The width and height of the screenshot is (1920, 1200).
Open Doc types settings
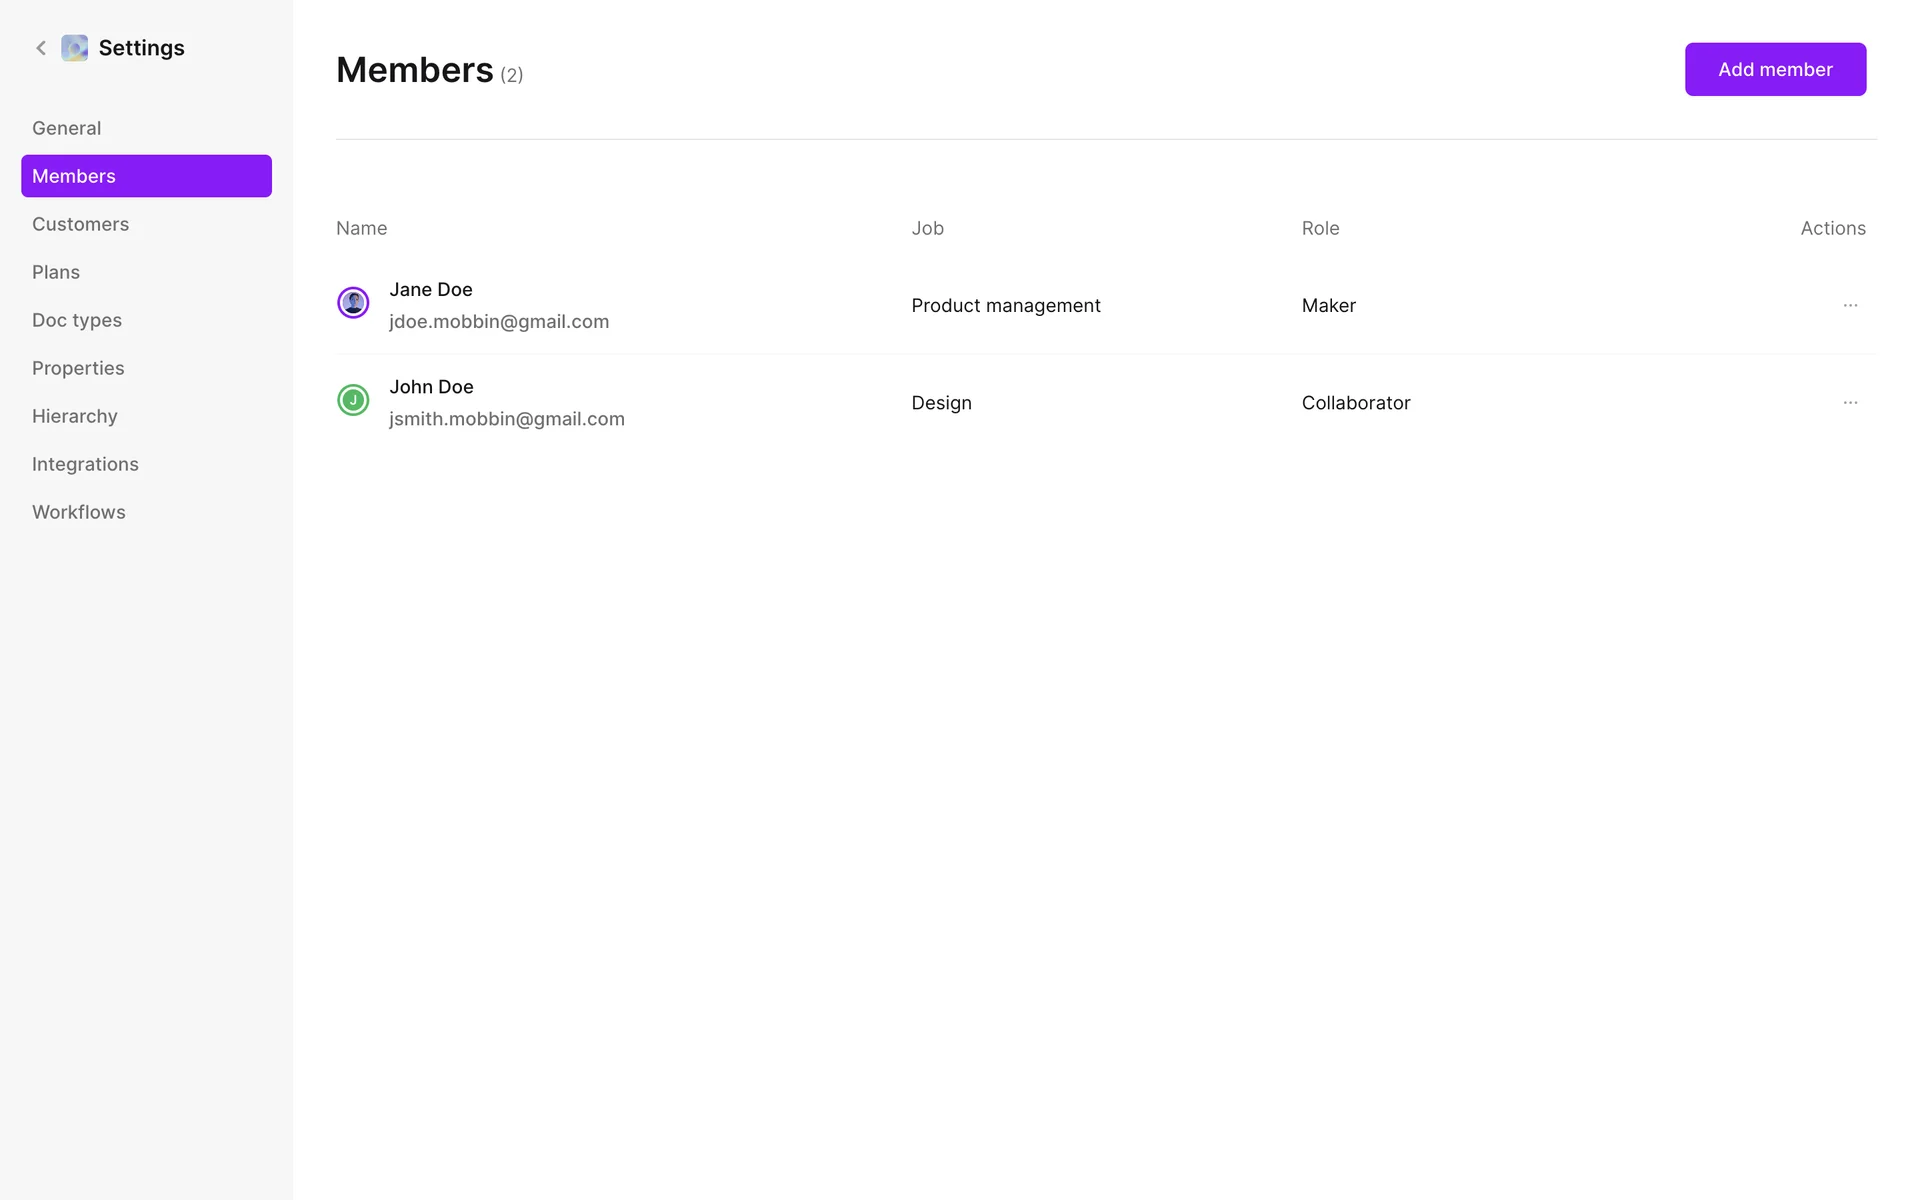click(77, 320)
